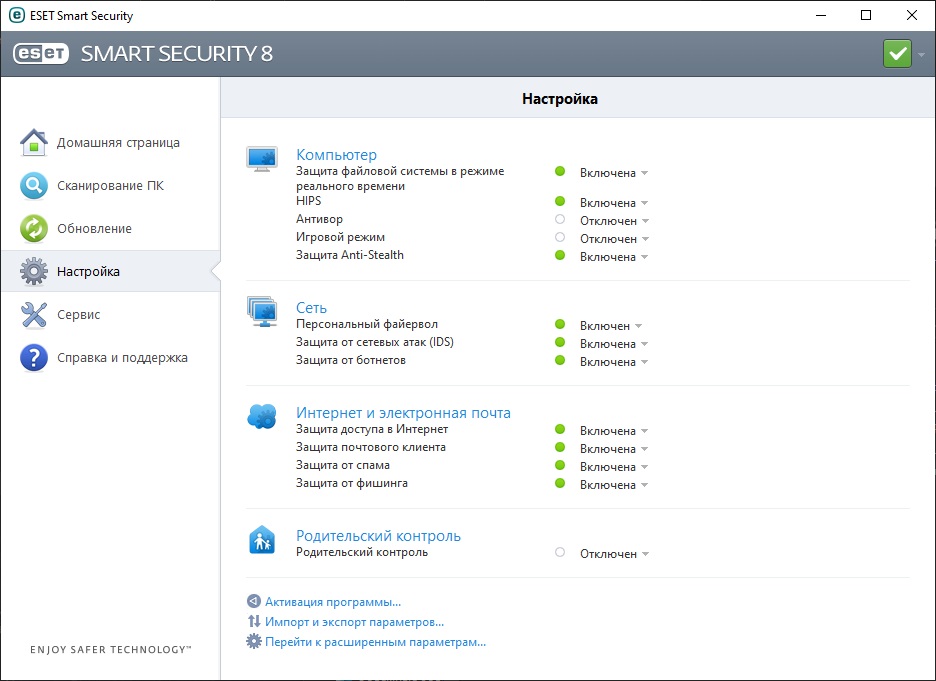The image size is (936, 681).
Task: Click the wrench icon for Сервис
Action: [34, 315]
